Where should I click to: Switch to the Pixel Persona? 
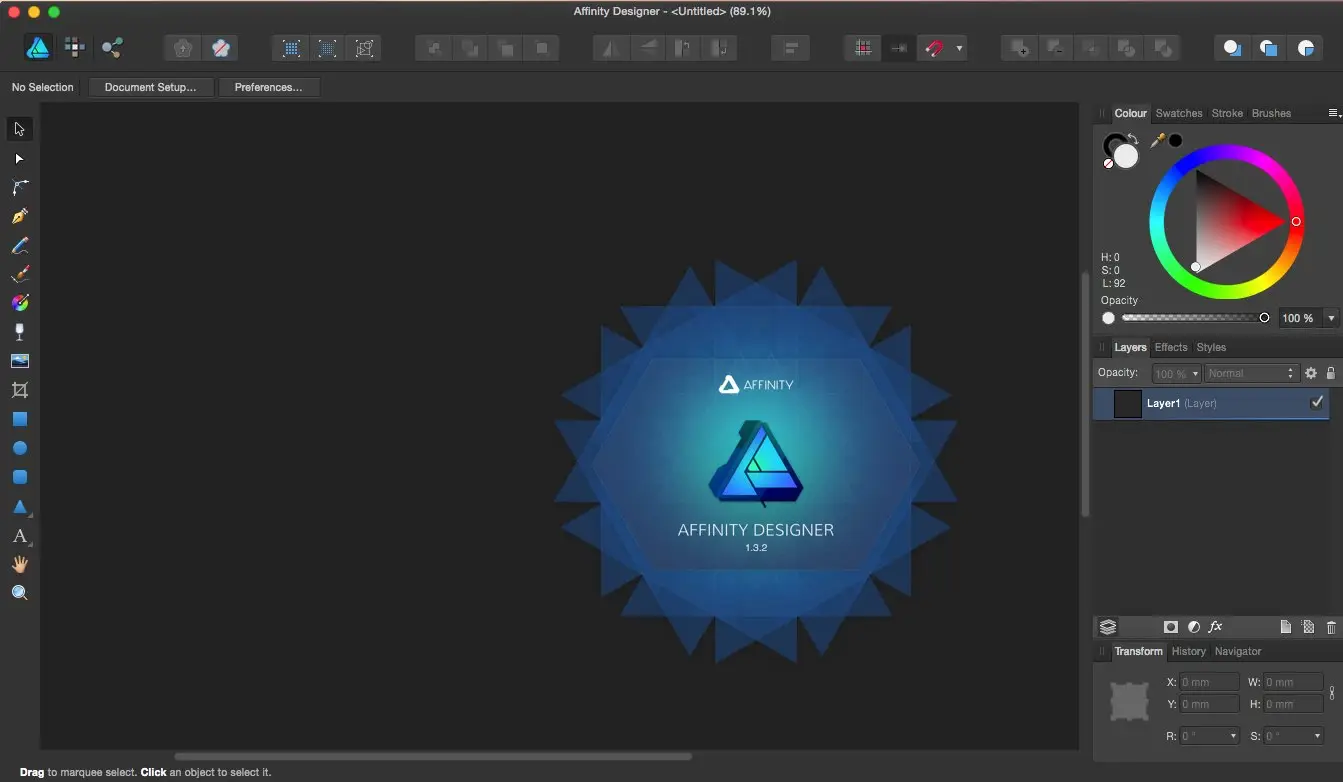[75, 47]
